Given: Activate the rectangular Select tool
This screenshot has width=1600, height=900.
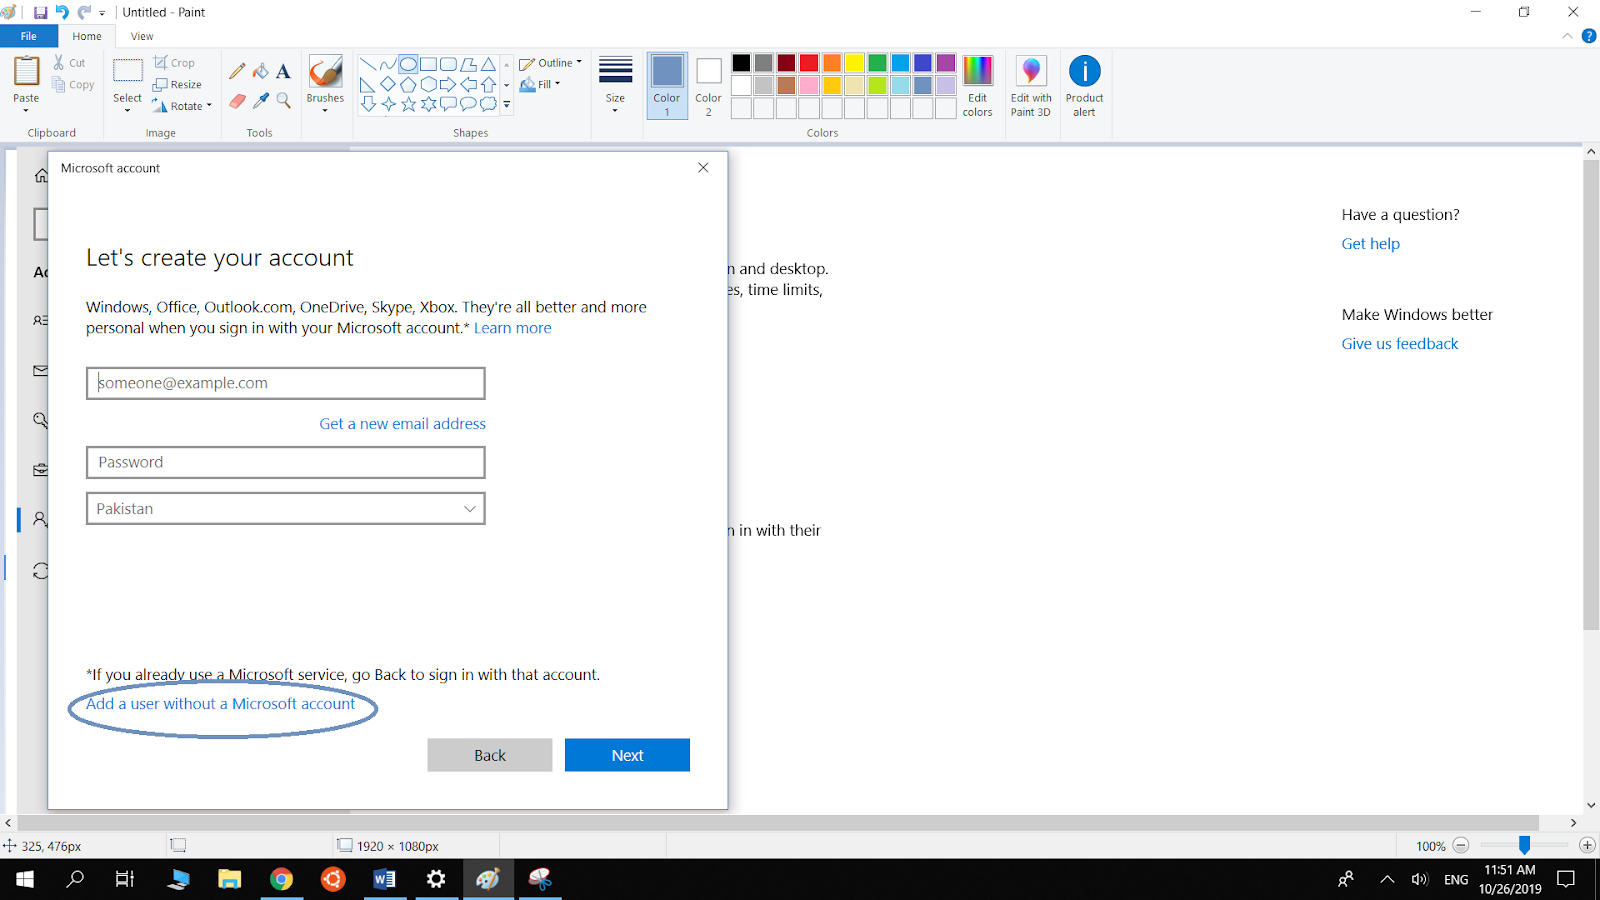Looking at the screenshot, I should click(x=127, y=72).
